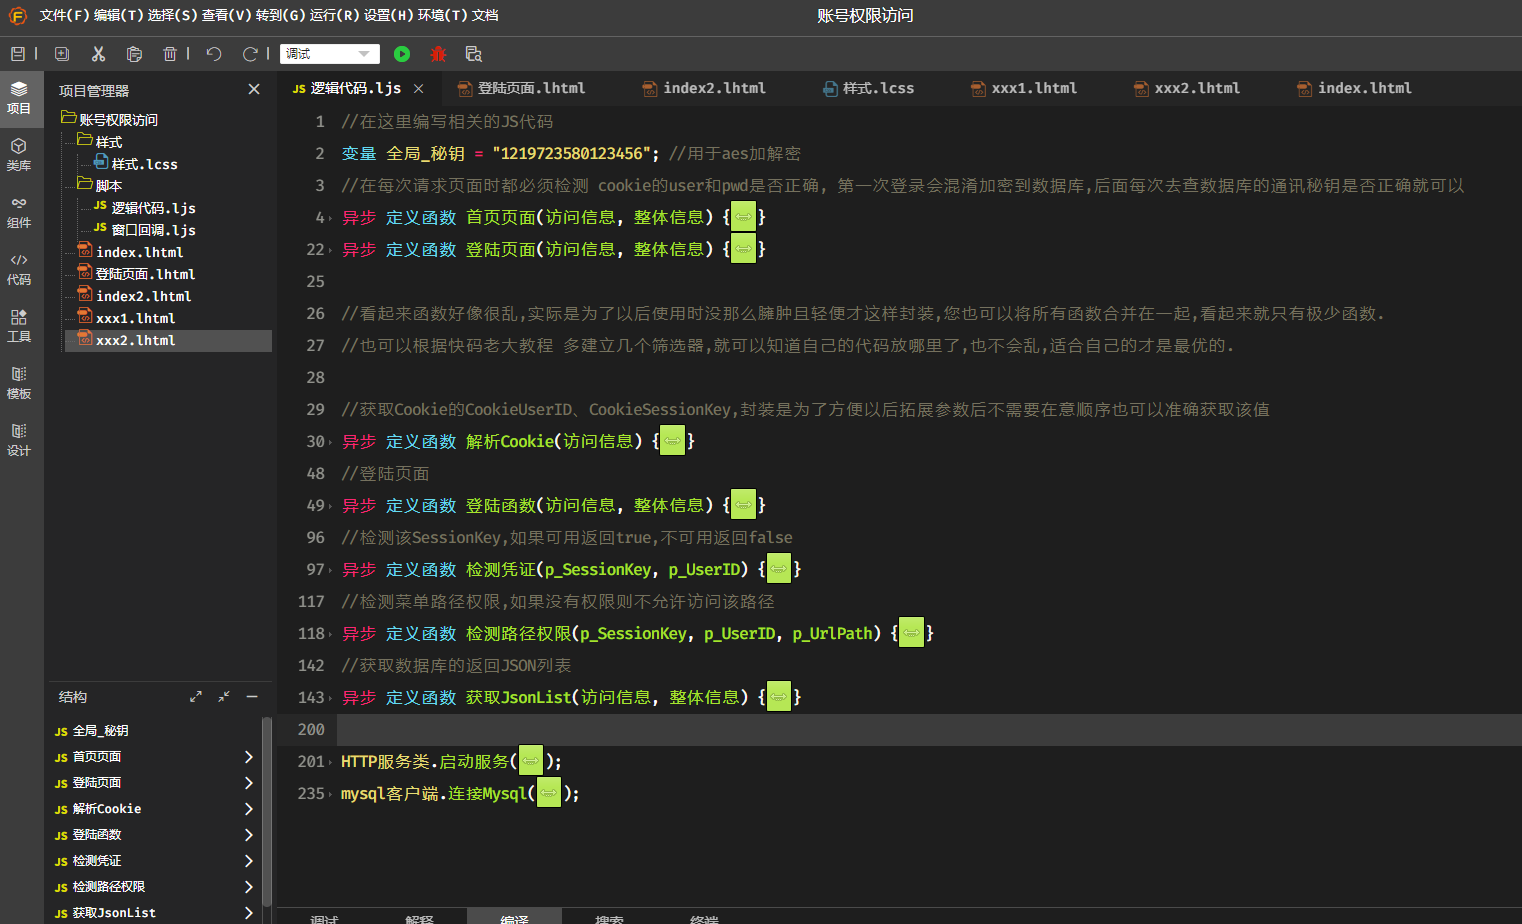Open the 运行(R) menu
The height and width of the screenshot is (924, 1522).
[334, 16]
